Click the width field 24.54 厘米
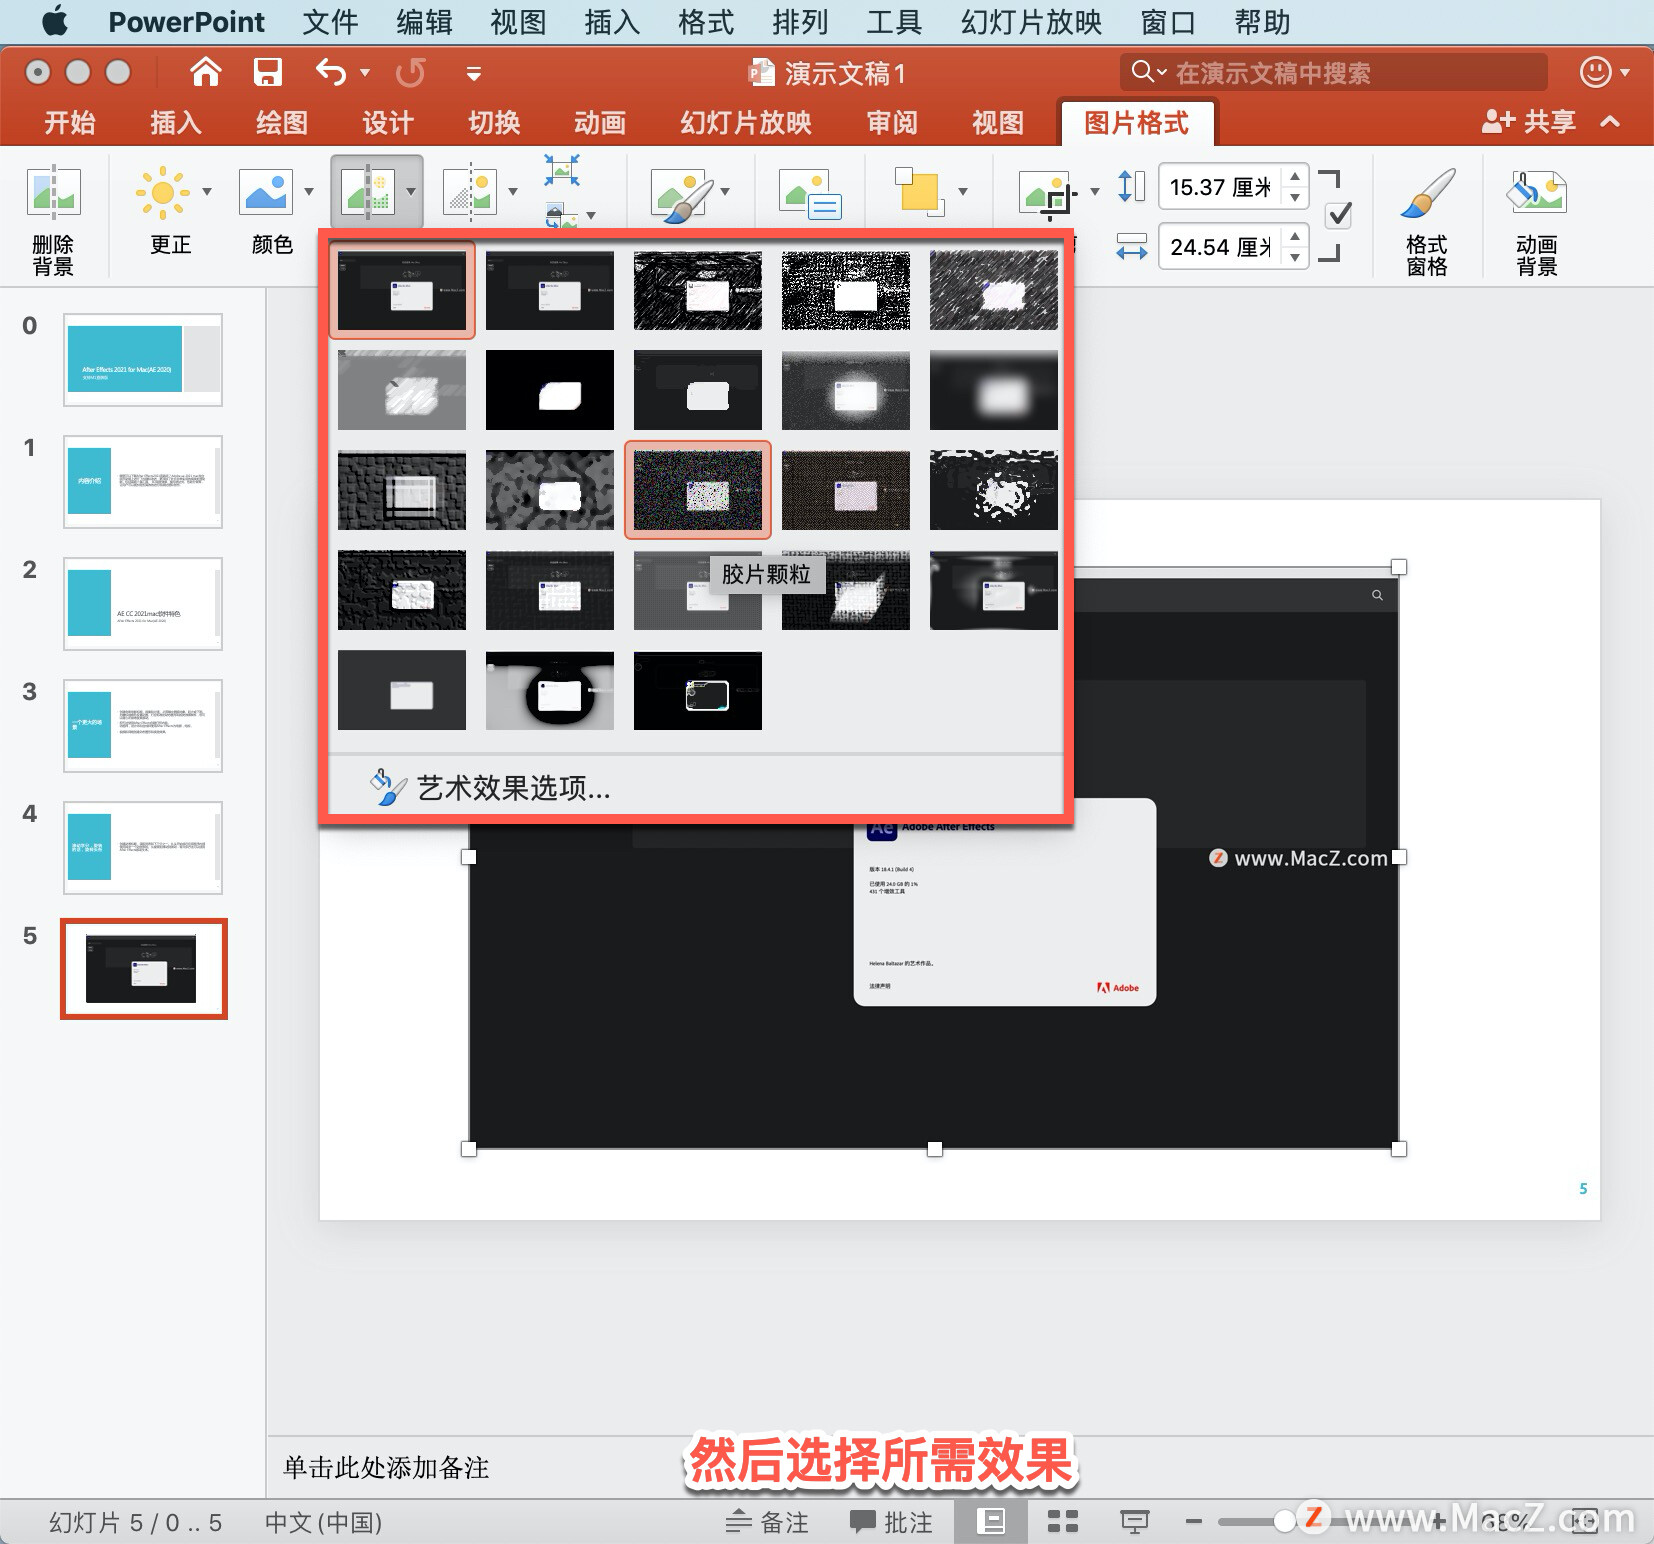This screenshot has height=1544, width=1654. point(1221,247)
